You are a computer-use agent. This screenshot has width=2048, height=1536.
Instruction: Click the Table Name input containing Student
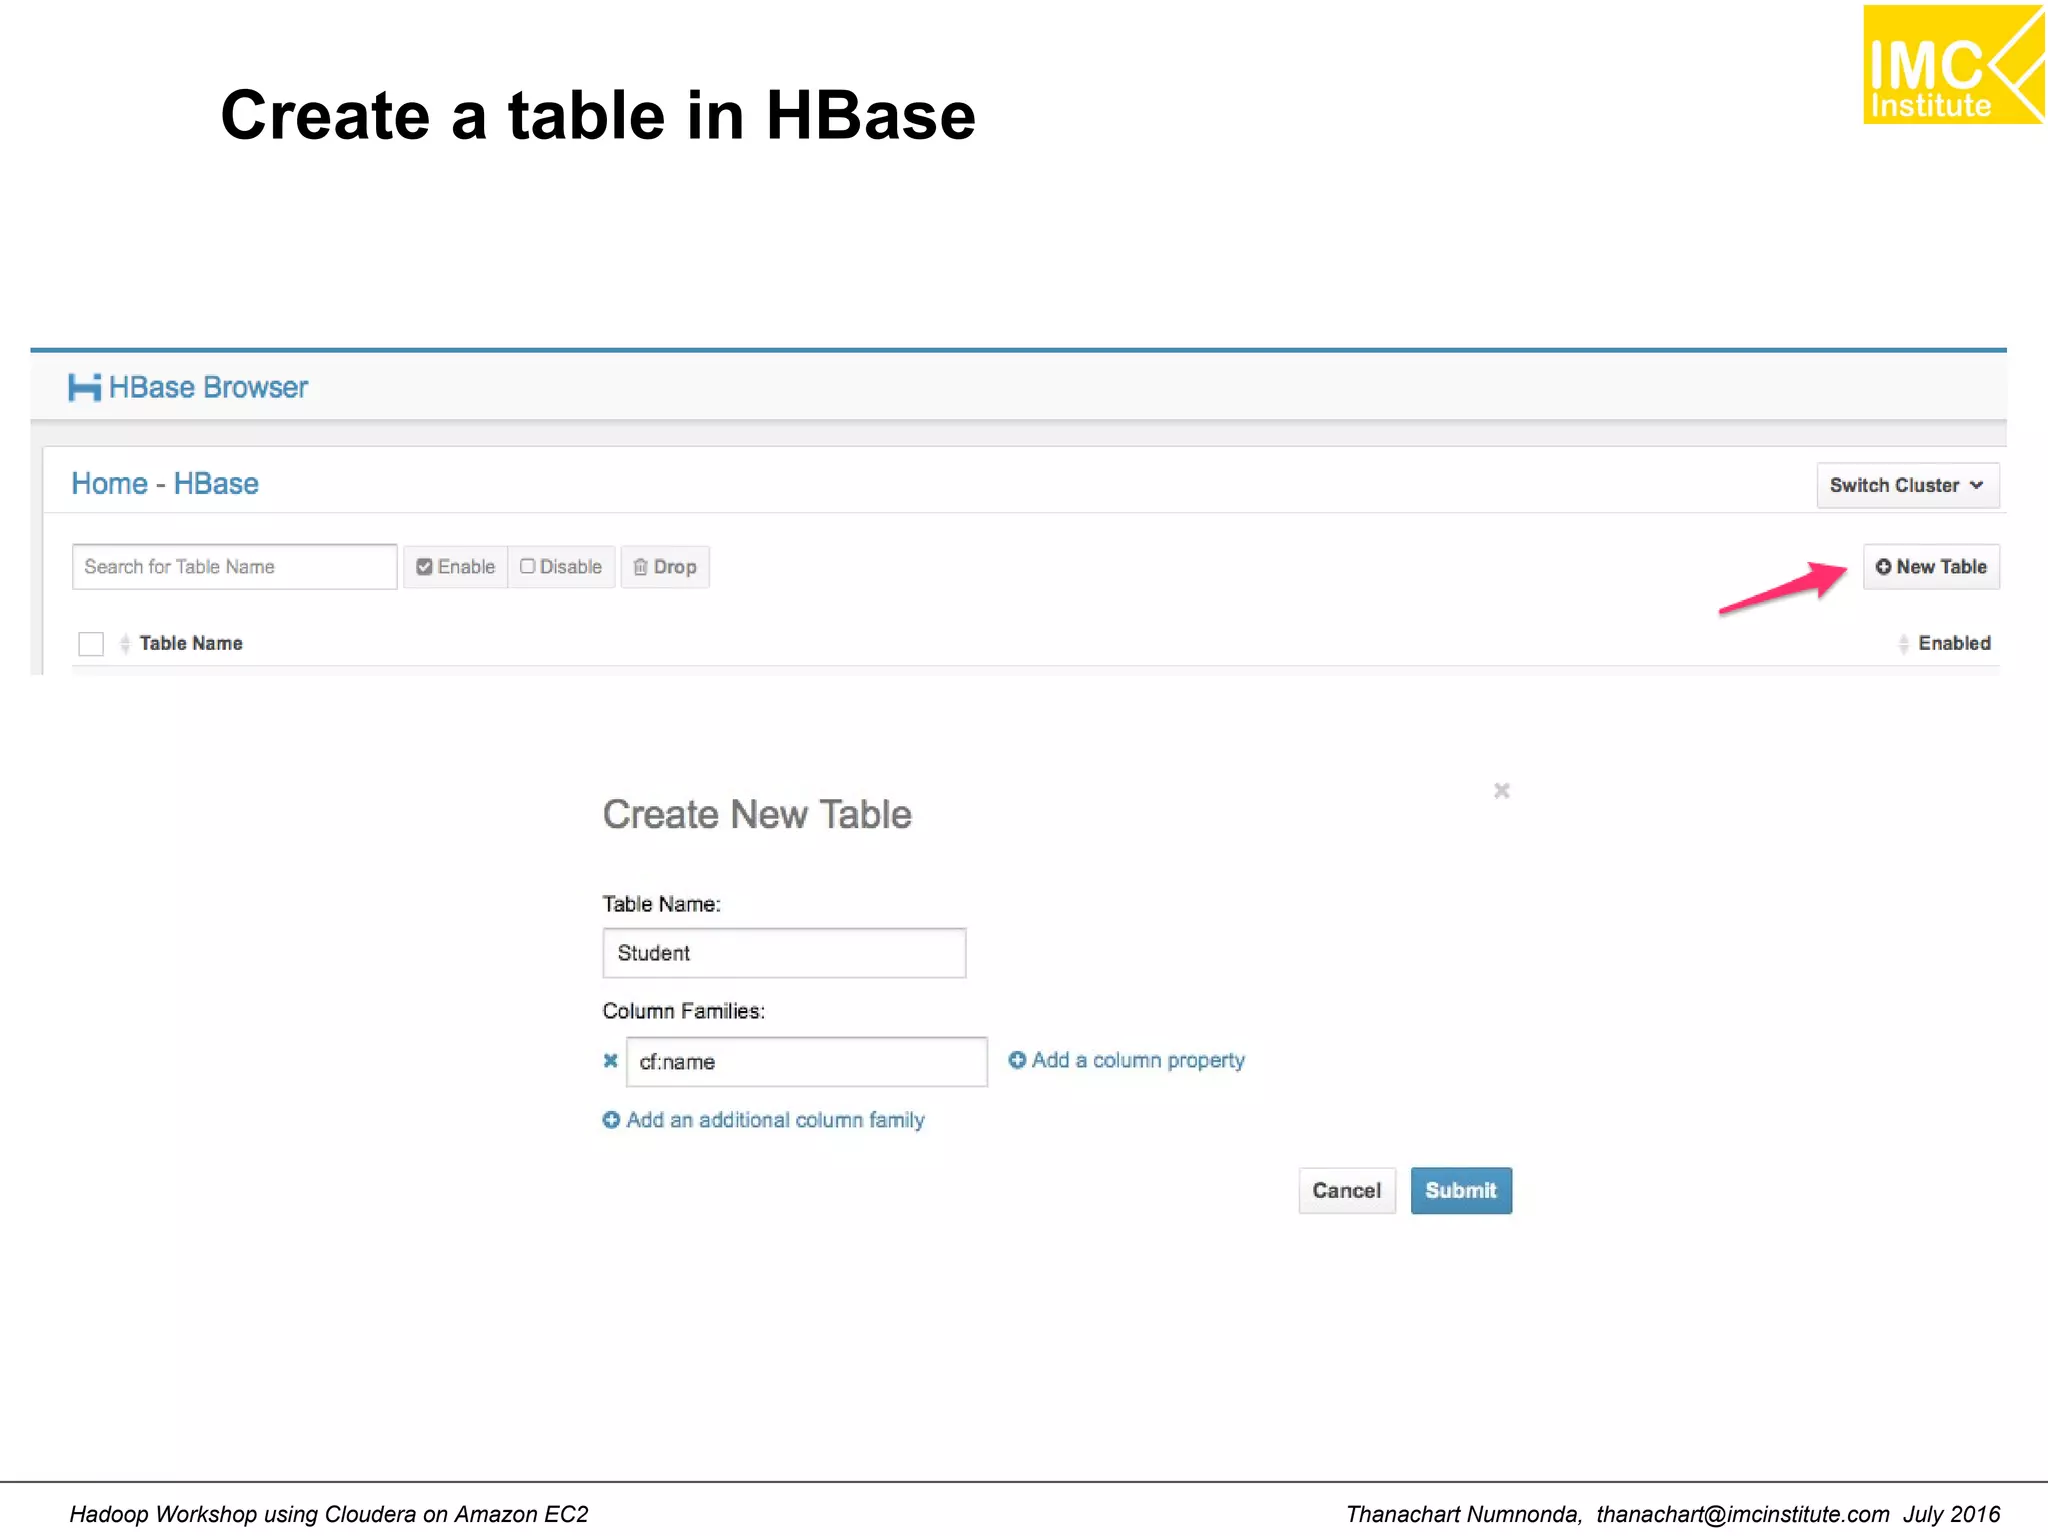coord(784,953)
